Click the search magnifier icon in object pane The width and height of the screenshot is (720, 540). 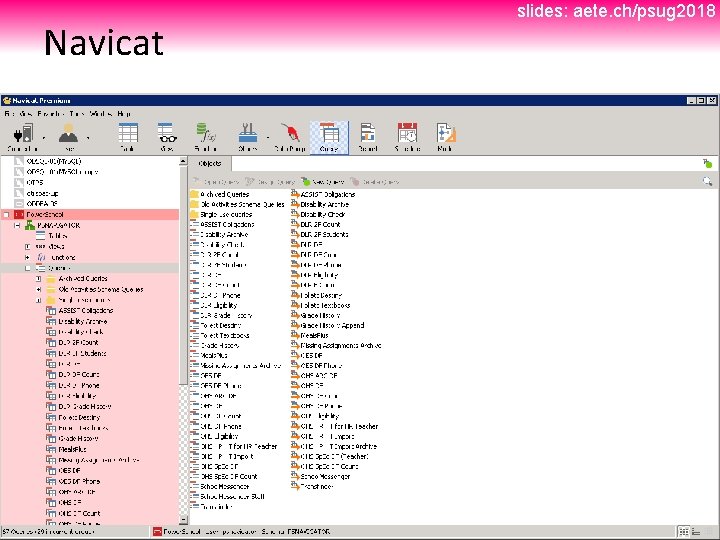pos(707,182)
